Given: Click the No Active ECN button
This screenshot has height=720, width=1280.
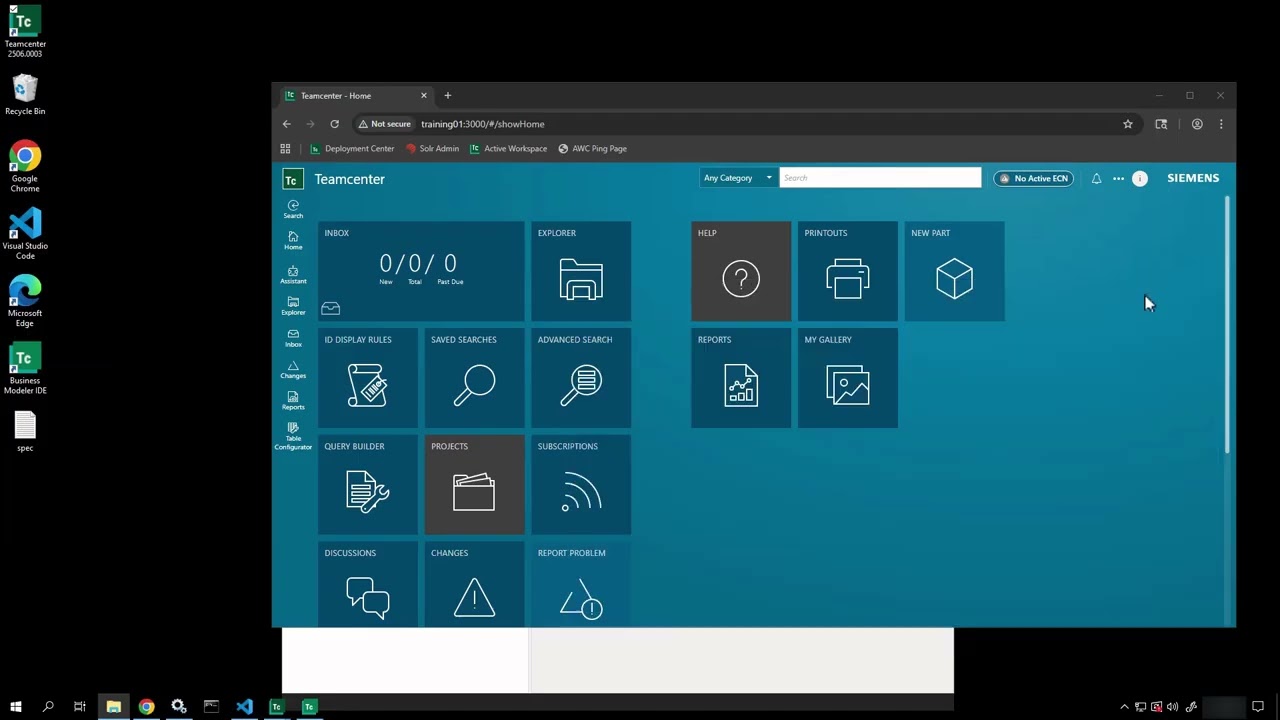Looking at the screenshot, I should click(x=1033, y=178).
